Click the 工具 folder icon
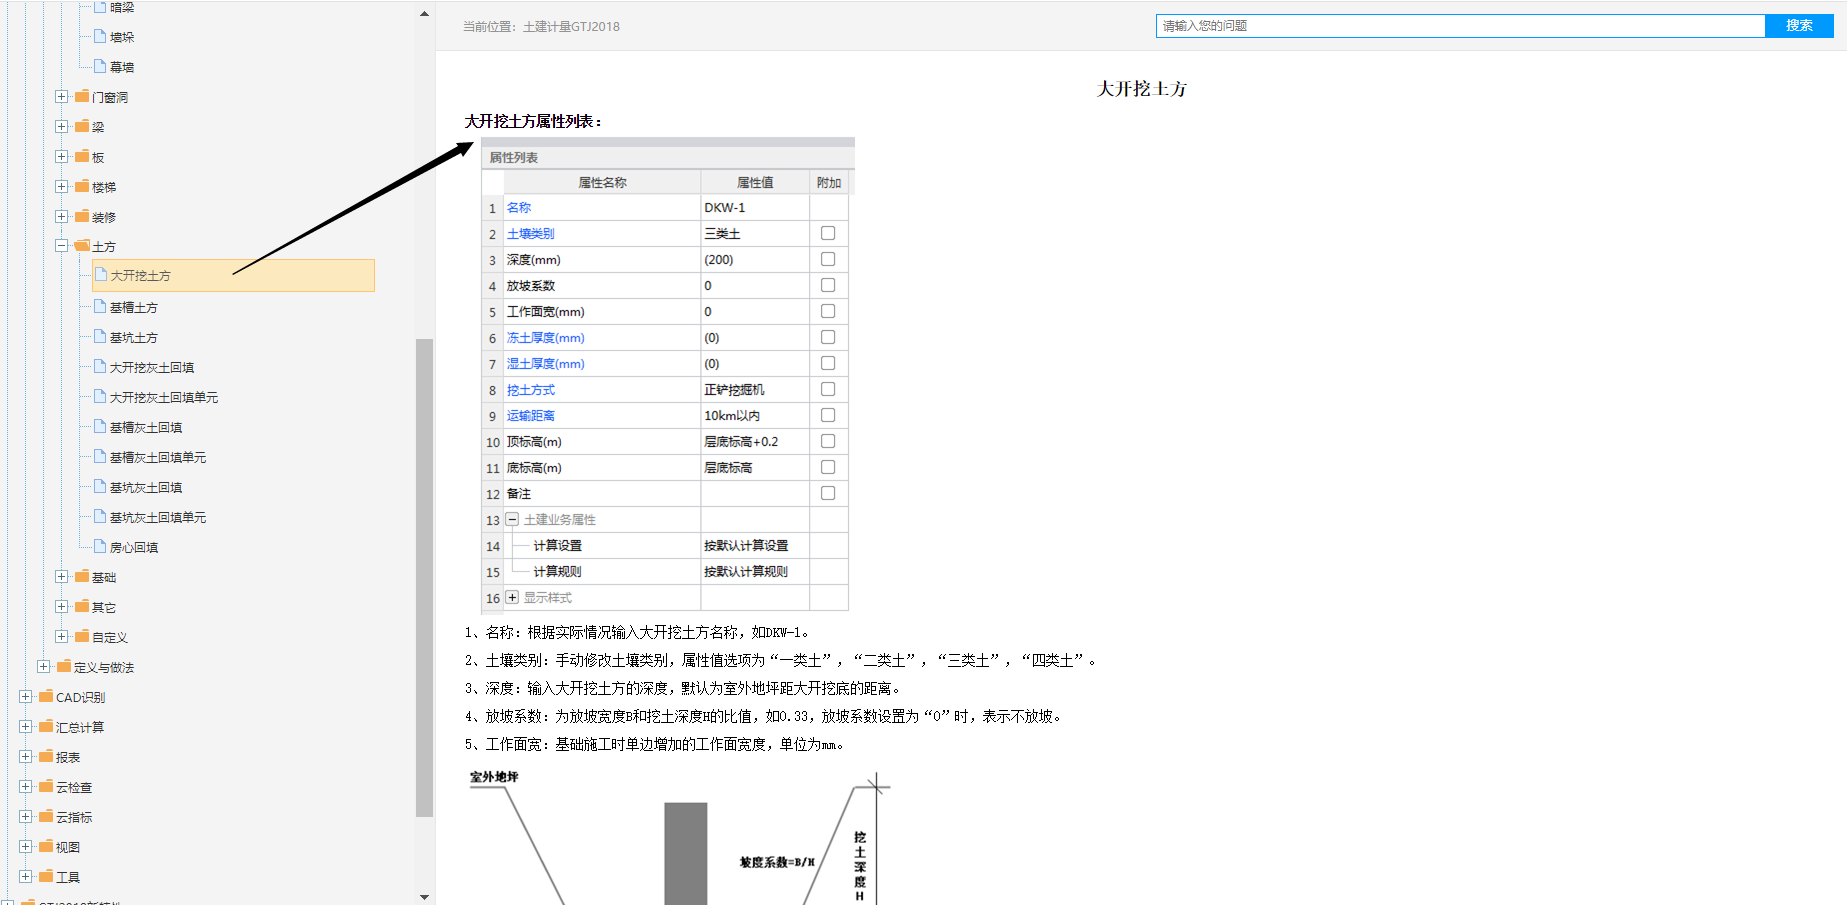 pyautogui.click(x=46, y=877)
